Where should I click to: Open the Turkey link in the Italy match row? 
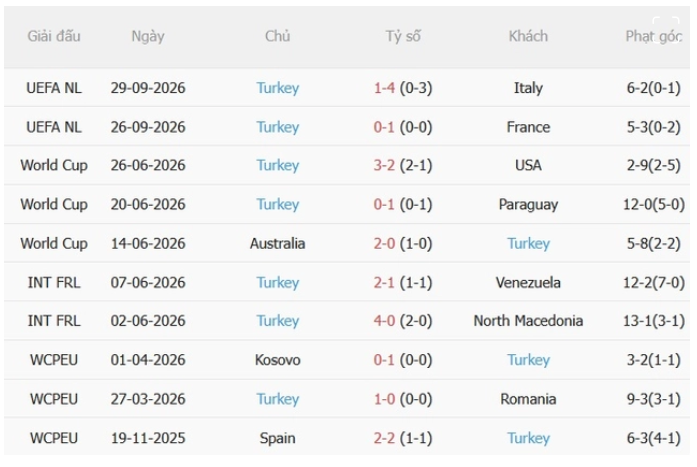pyautogui.click(x=277, y=88)
